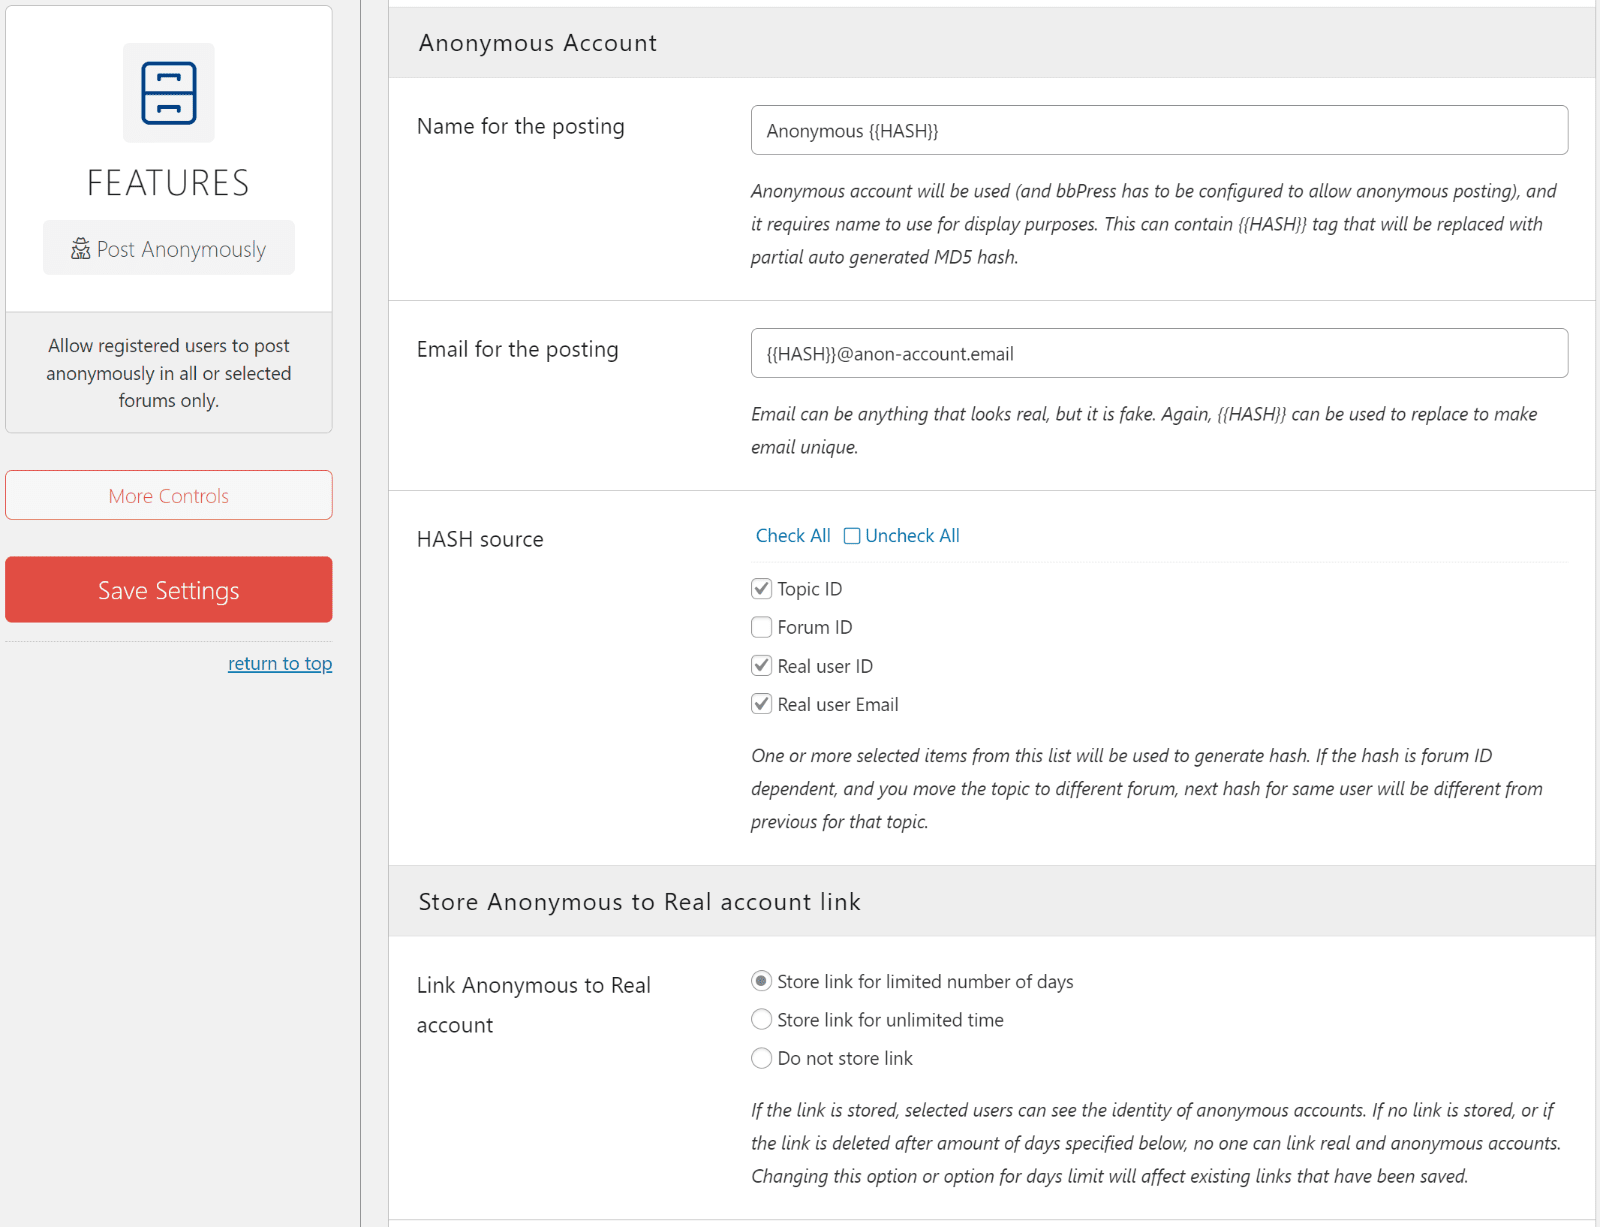Screen dimensions: 1600x1227
Task: Toggle the Real user Email checkbox
Action: coord(762,704)
